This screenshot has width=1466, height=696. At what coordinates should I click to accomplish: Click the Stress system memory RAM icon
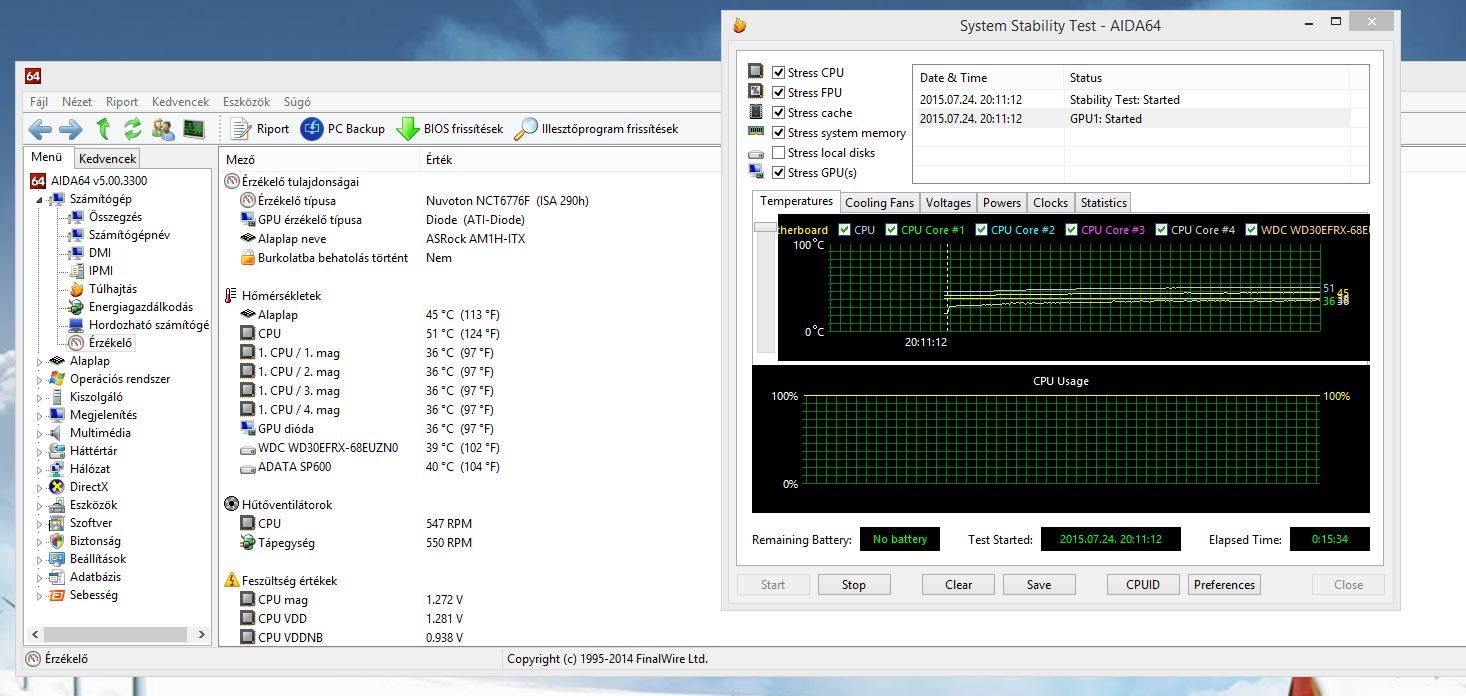coord(756,132)
